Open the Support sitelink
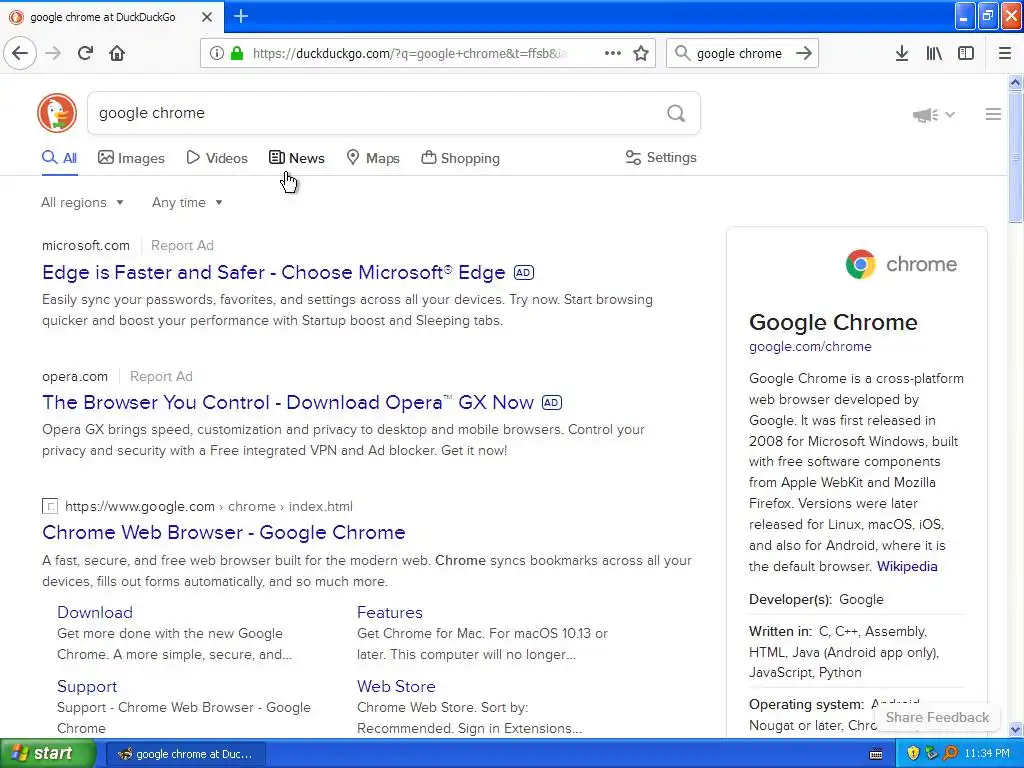 point(87,686)
